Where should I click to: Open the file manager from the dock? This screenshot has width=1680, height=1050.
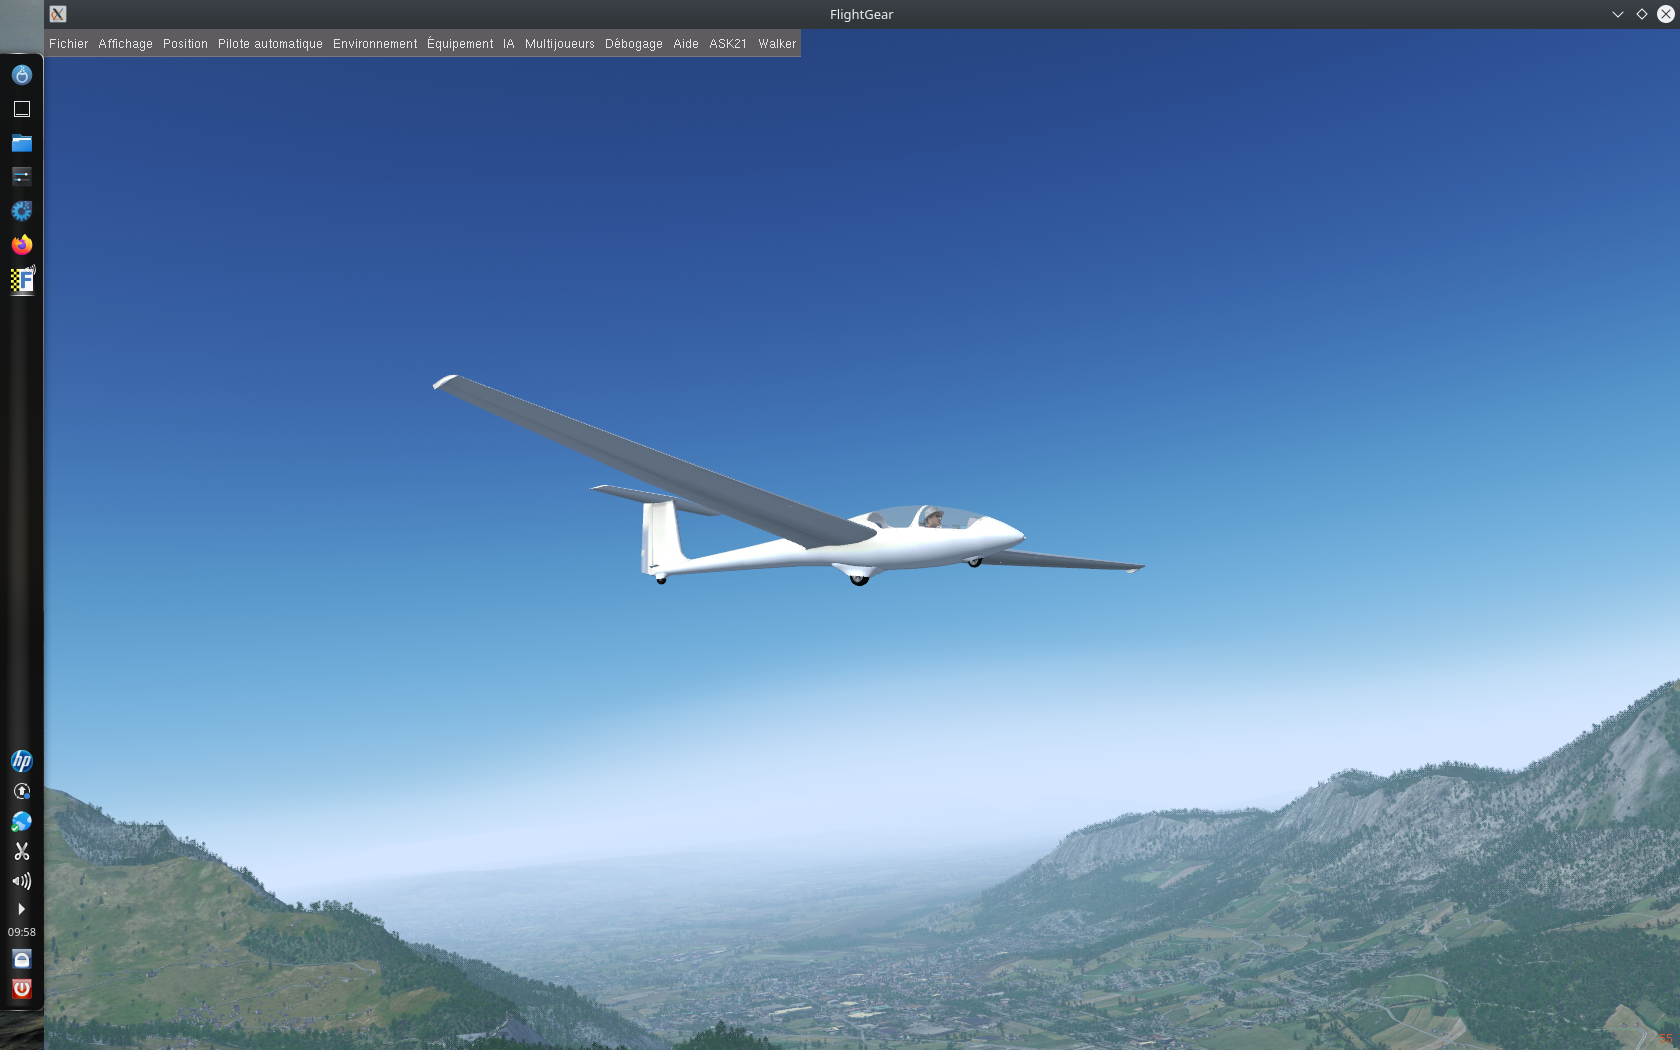coord(22,143)
